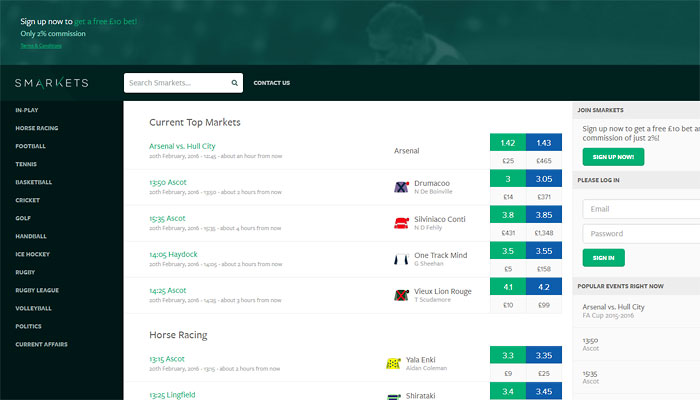The height and width of the screenshot is (400, 700).
Task: Open Arsenal vs. Hull City market
Action: tap(182, 146)
